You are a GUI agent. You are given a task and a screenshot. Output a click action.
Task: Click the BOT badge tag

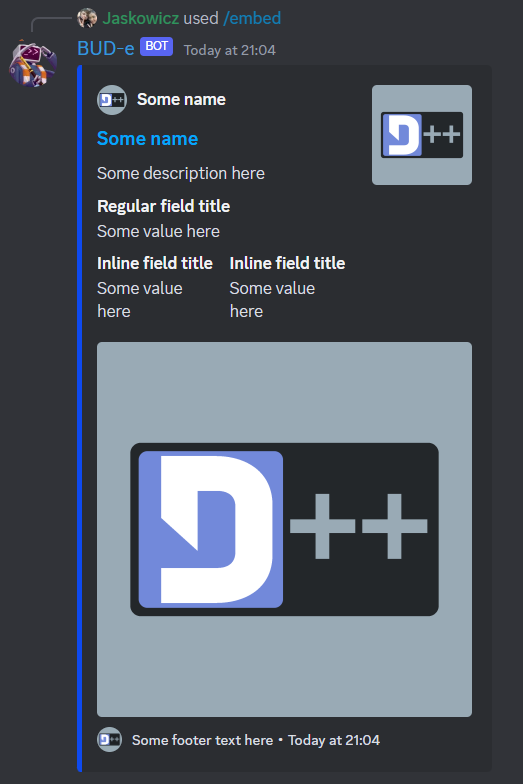(x=156, y=46)
